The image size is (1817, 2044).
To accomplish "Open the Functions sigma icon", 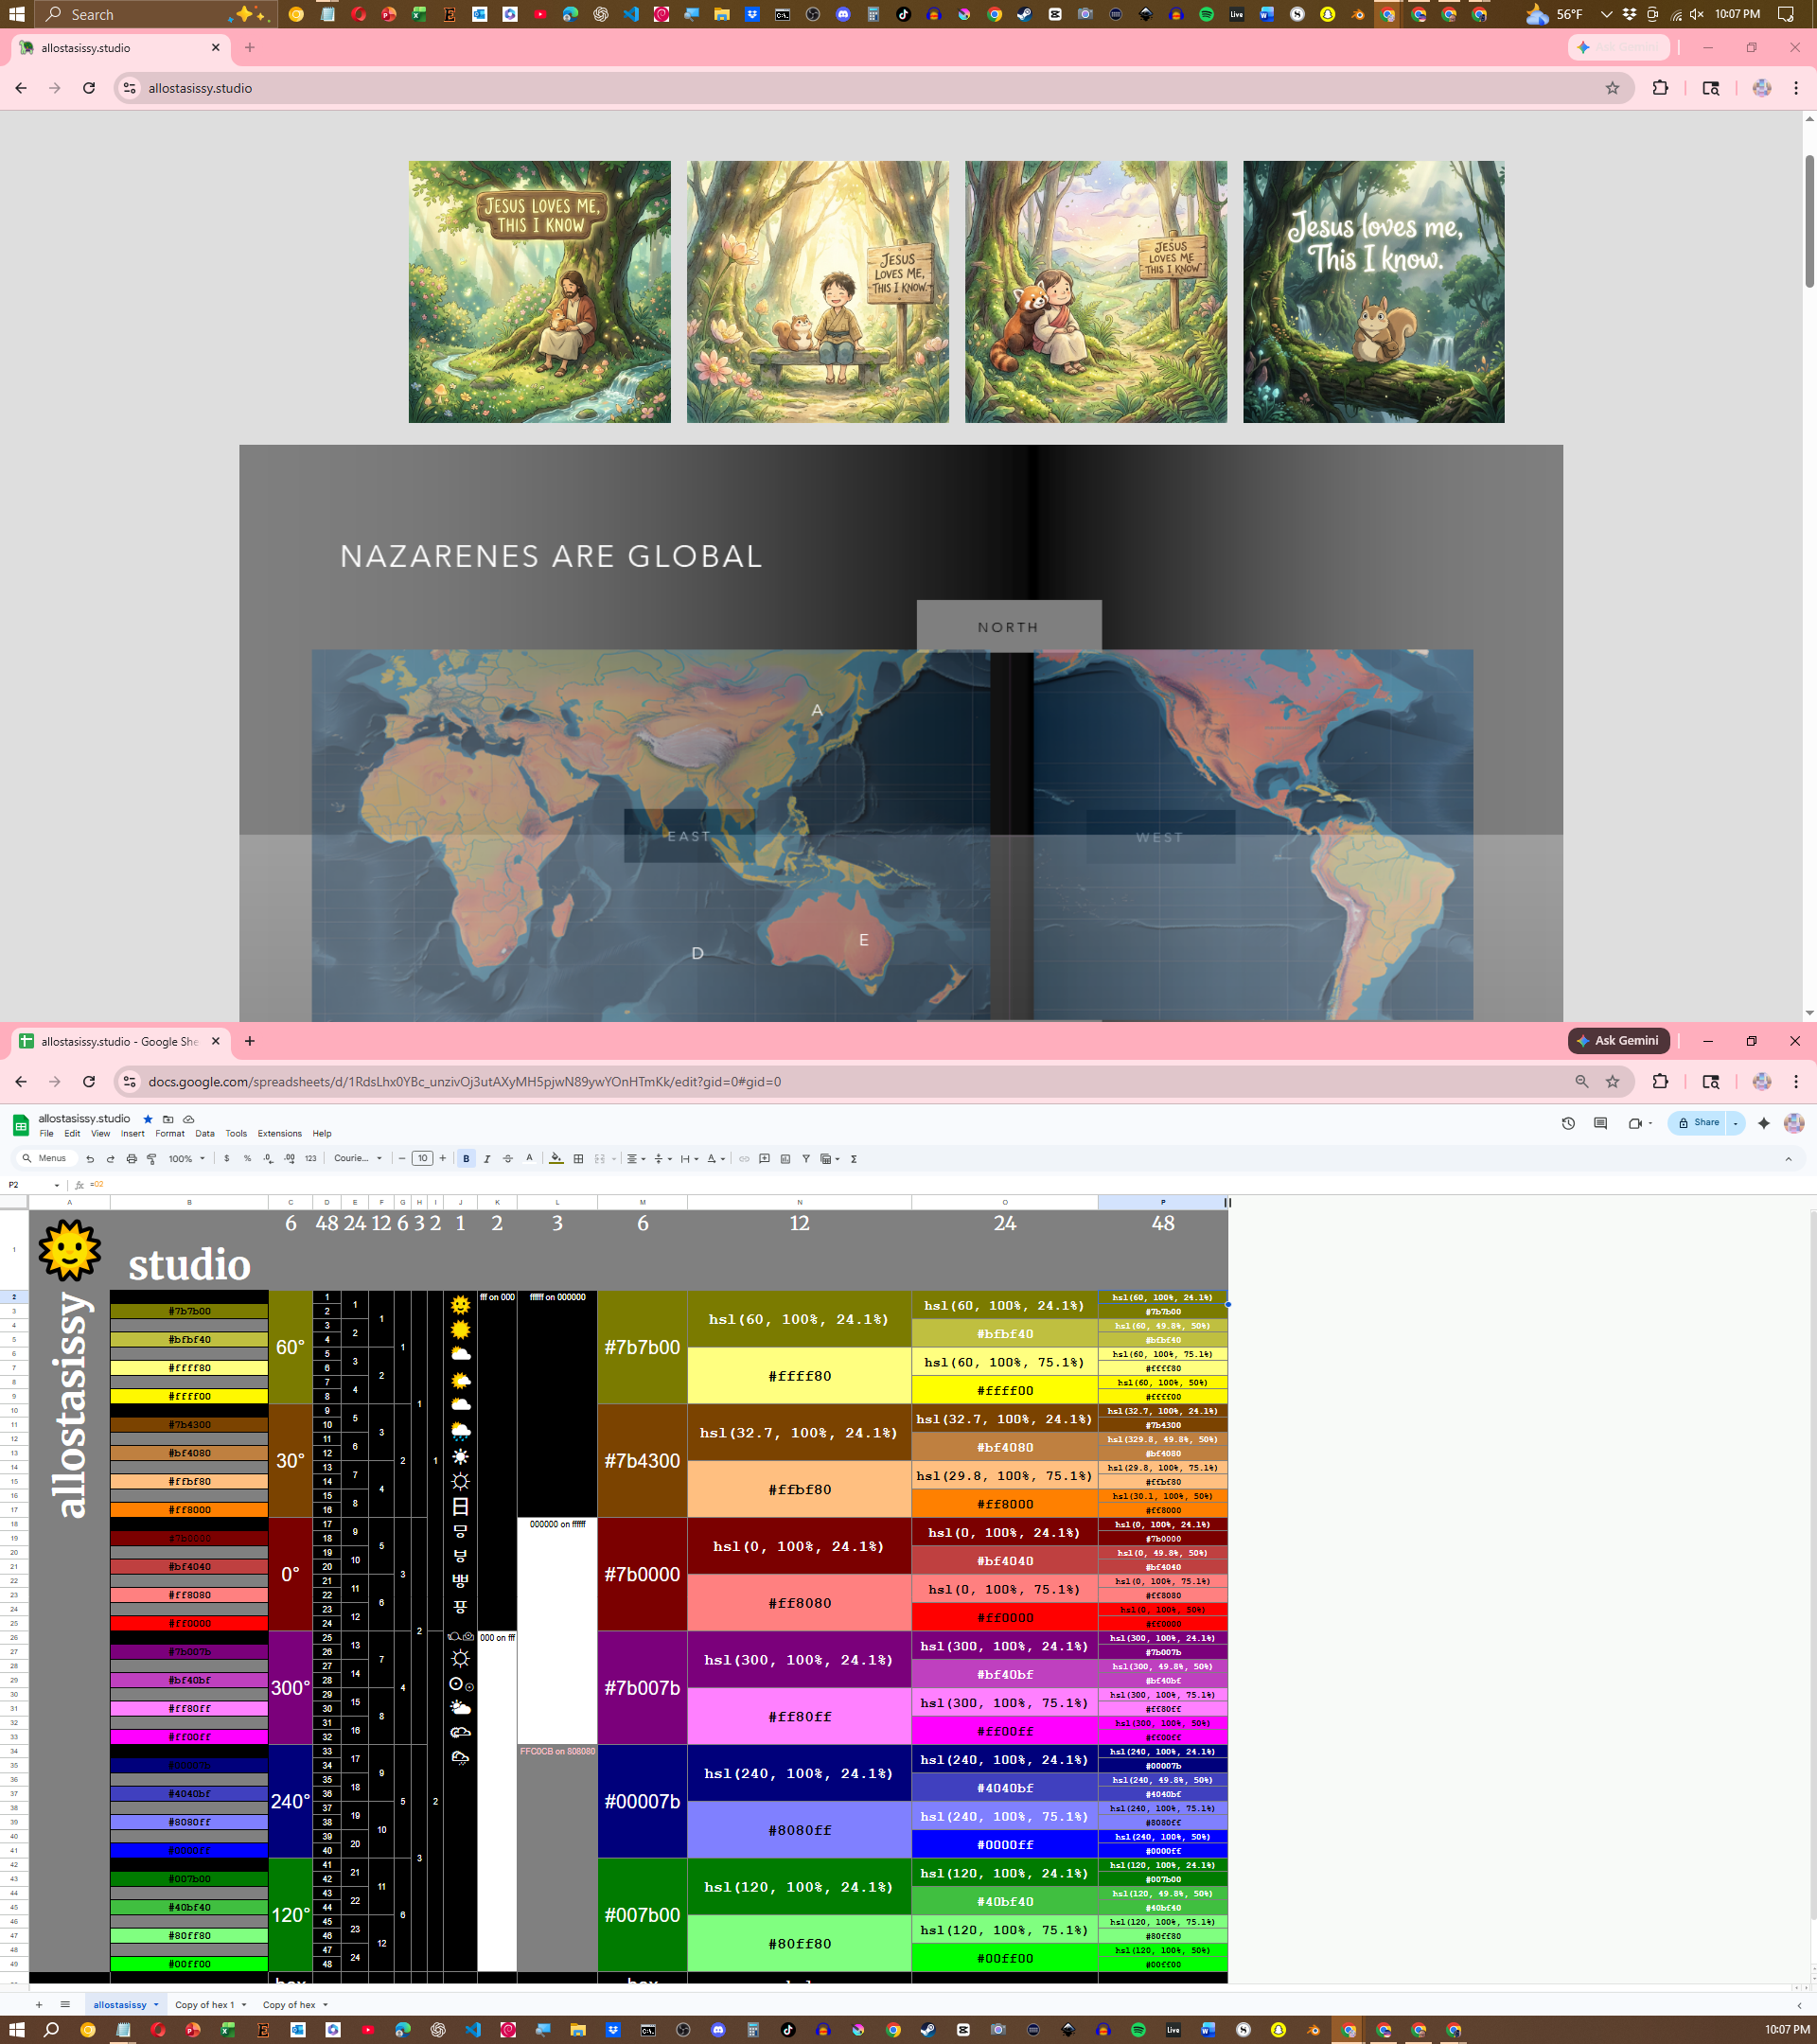I will [x=854, y=1159].
